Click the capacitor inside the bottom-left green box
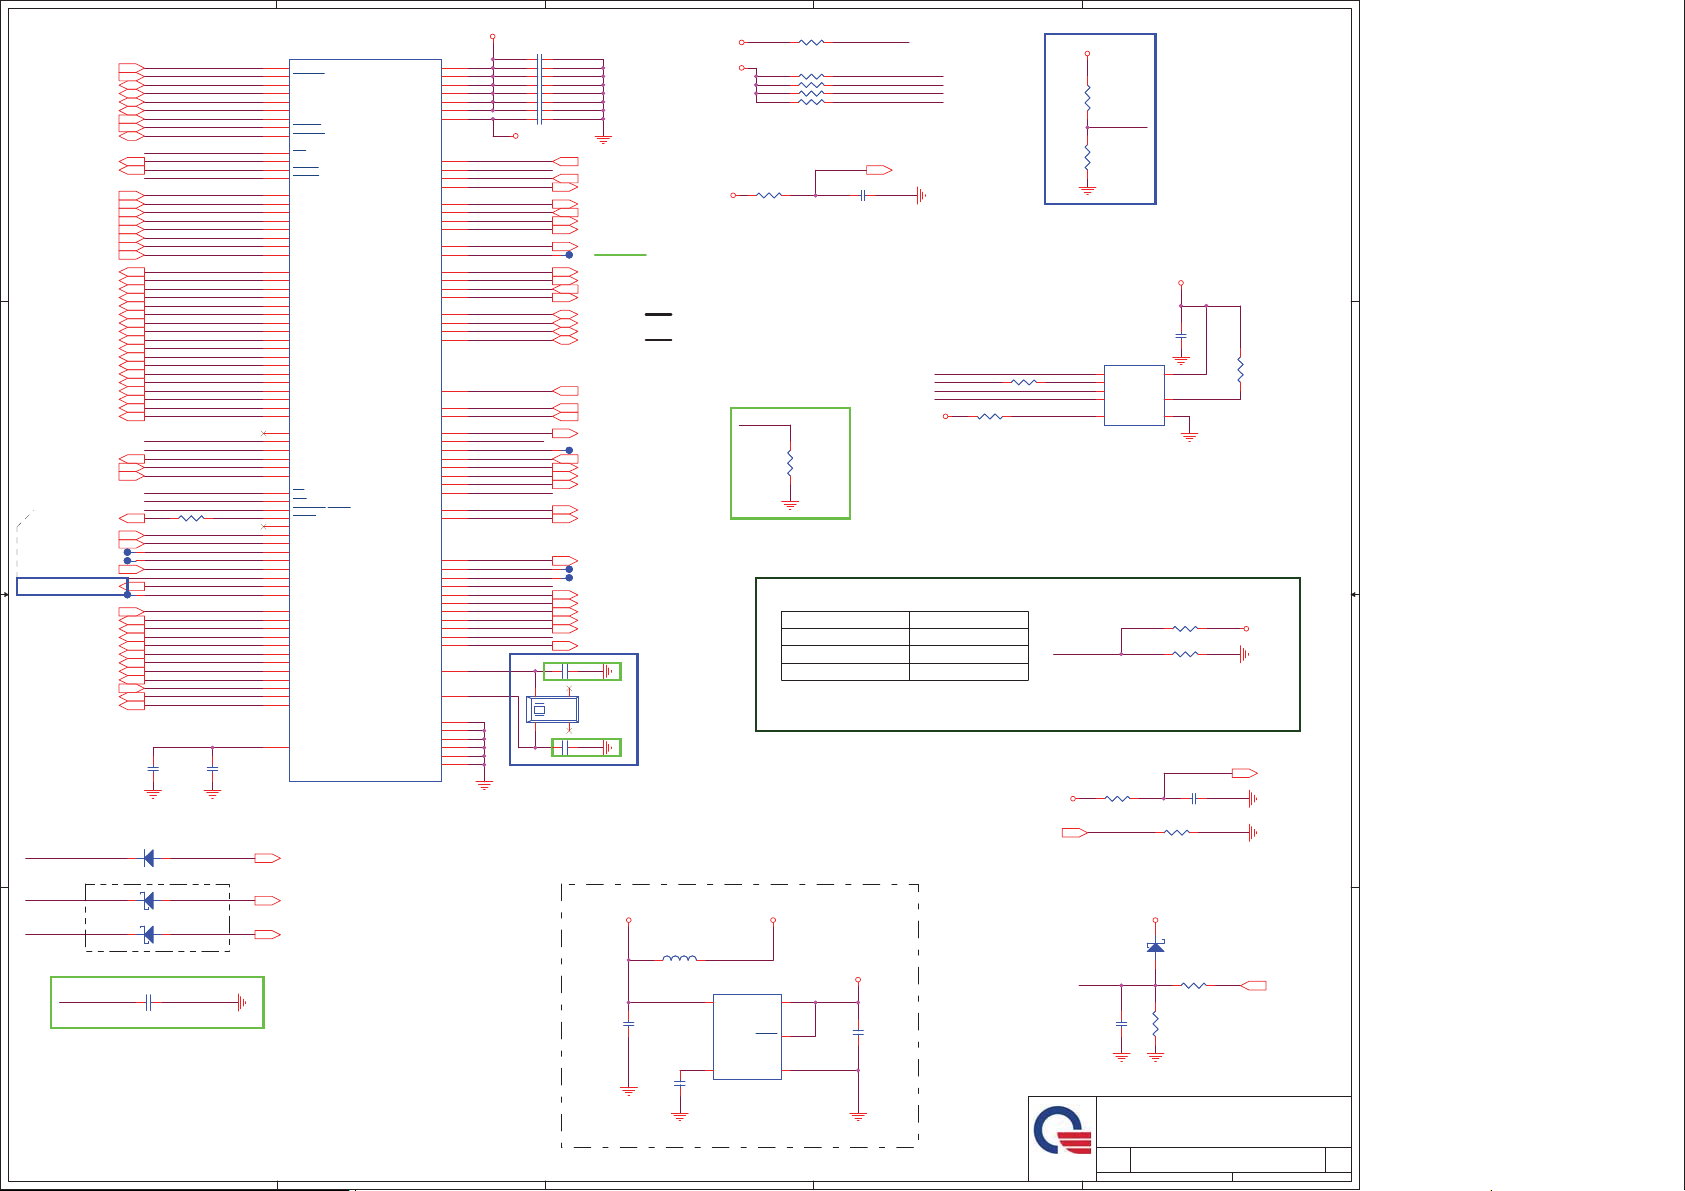The width and height of the screenshot is (1685, 1191). (148, 1002)
